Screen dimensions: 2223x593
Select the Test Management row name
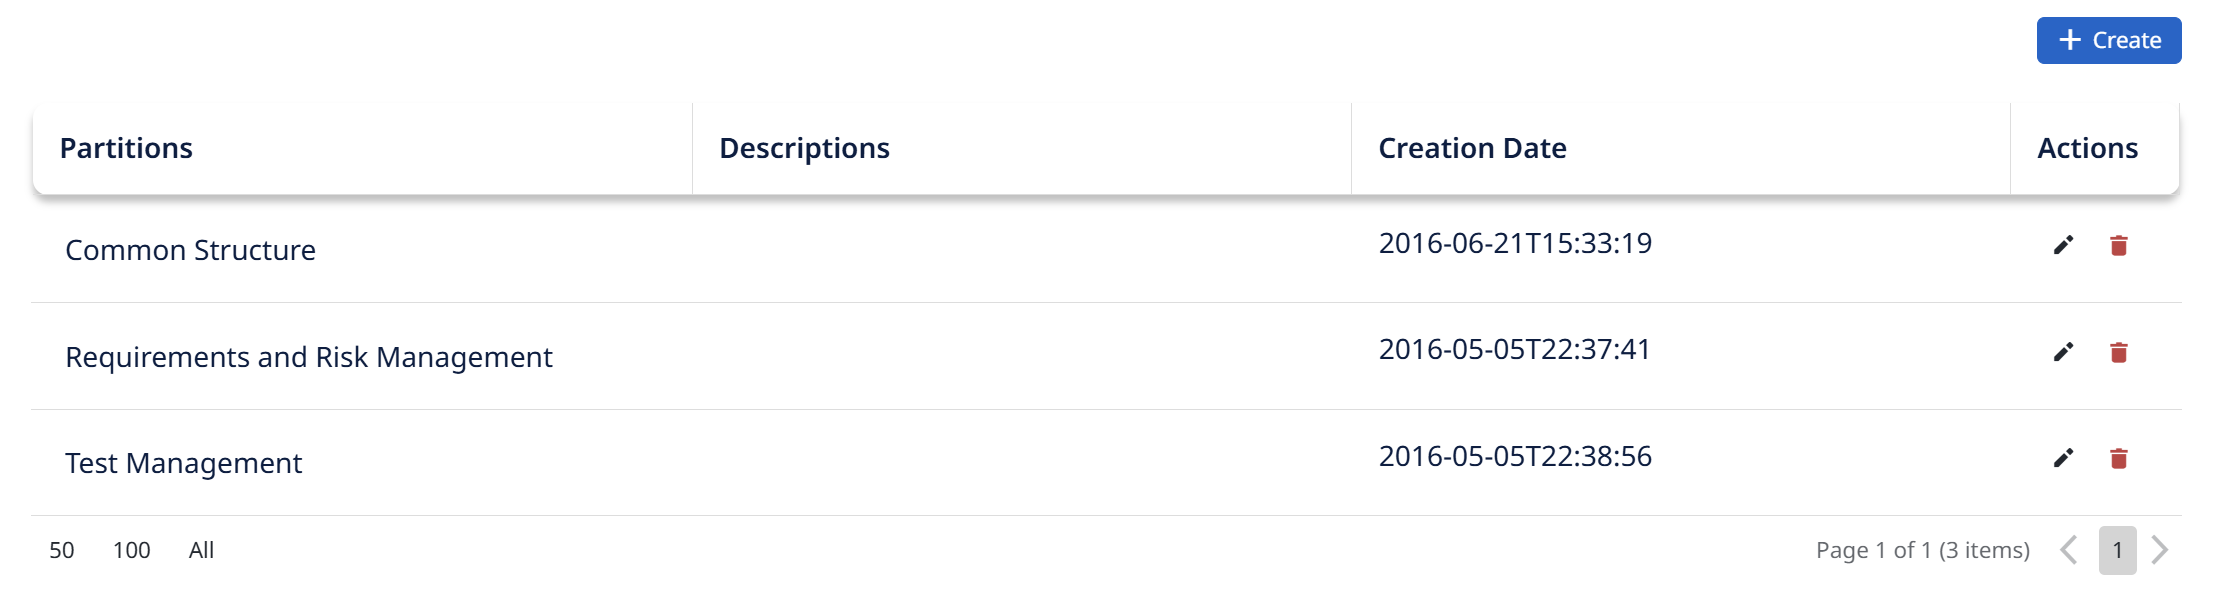(183, 463)
